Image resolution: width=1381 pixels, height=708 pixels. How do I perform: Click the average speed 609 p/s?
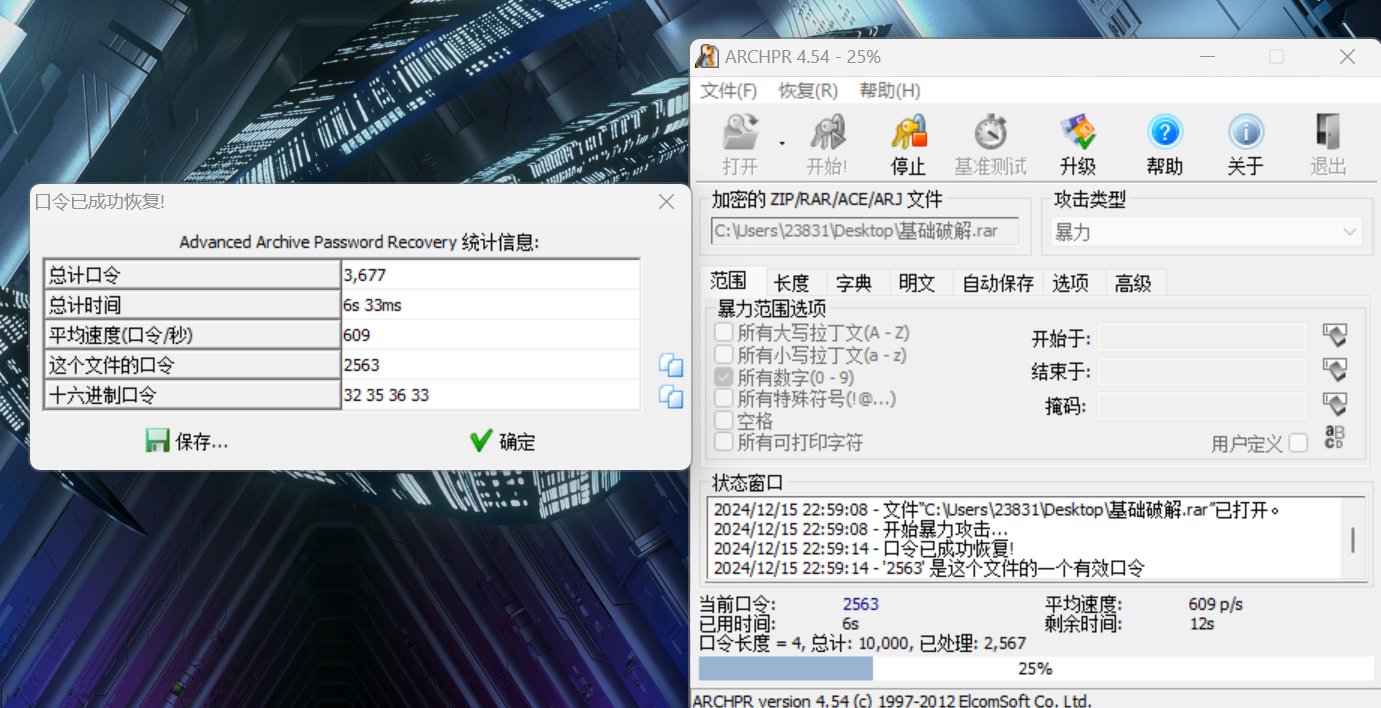(1216, 604)
